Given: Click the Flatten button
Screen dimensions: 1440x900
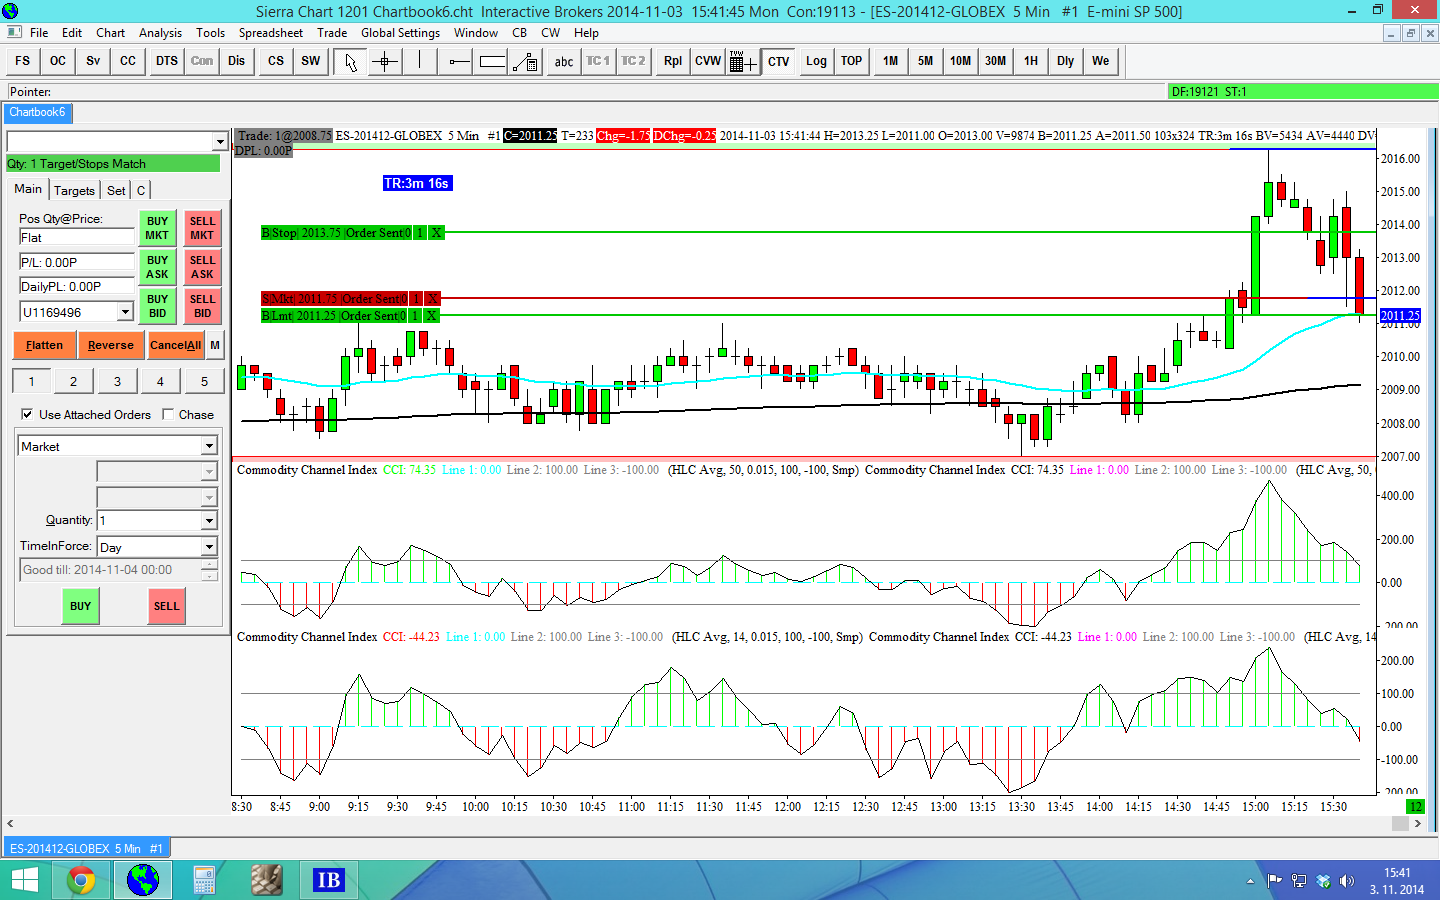Looking at the screenshot, I should pyautogui.click(x=45, y=345).
